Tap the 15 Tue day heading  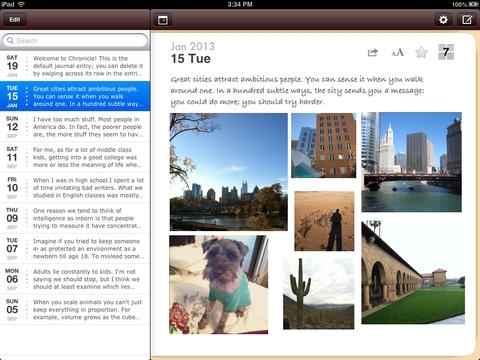pos(191,59)
